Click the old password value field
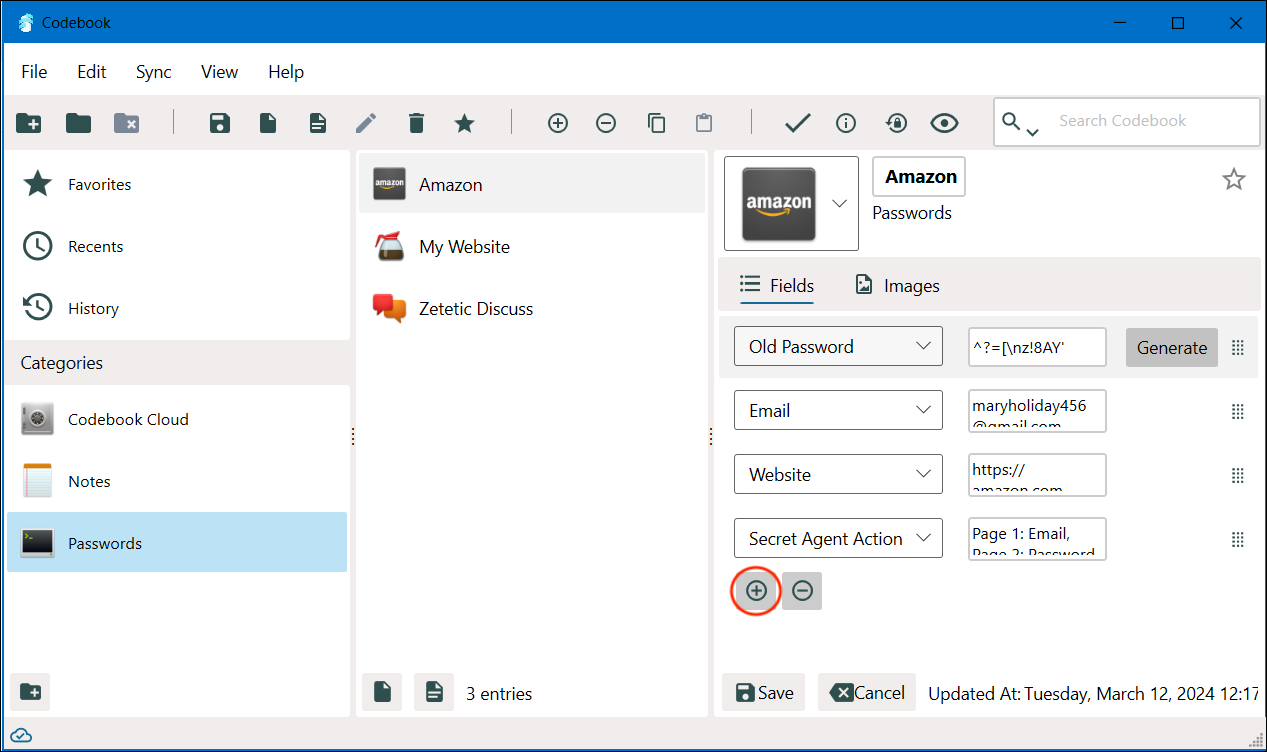This screenshot has height=752, width=1267. (x=1037, y=347)
